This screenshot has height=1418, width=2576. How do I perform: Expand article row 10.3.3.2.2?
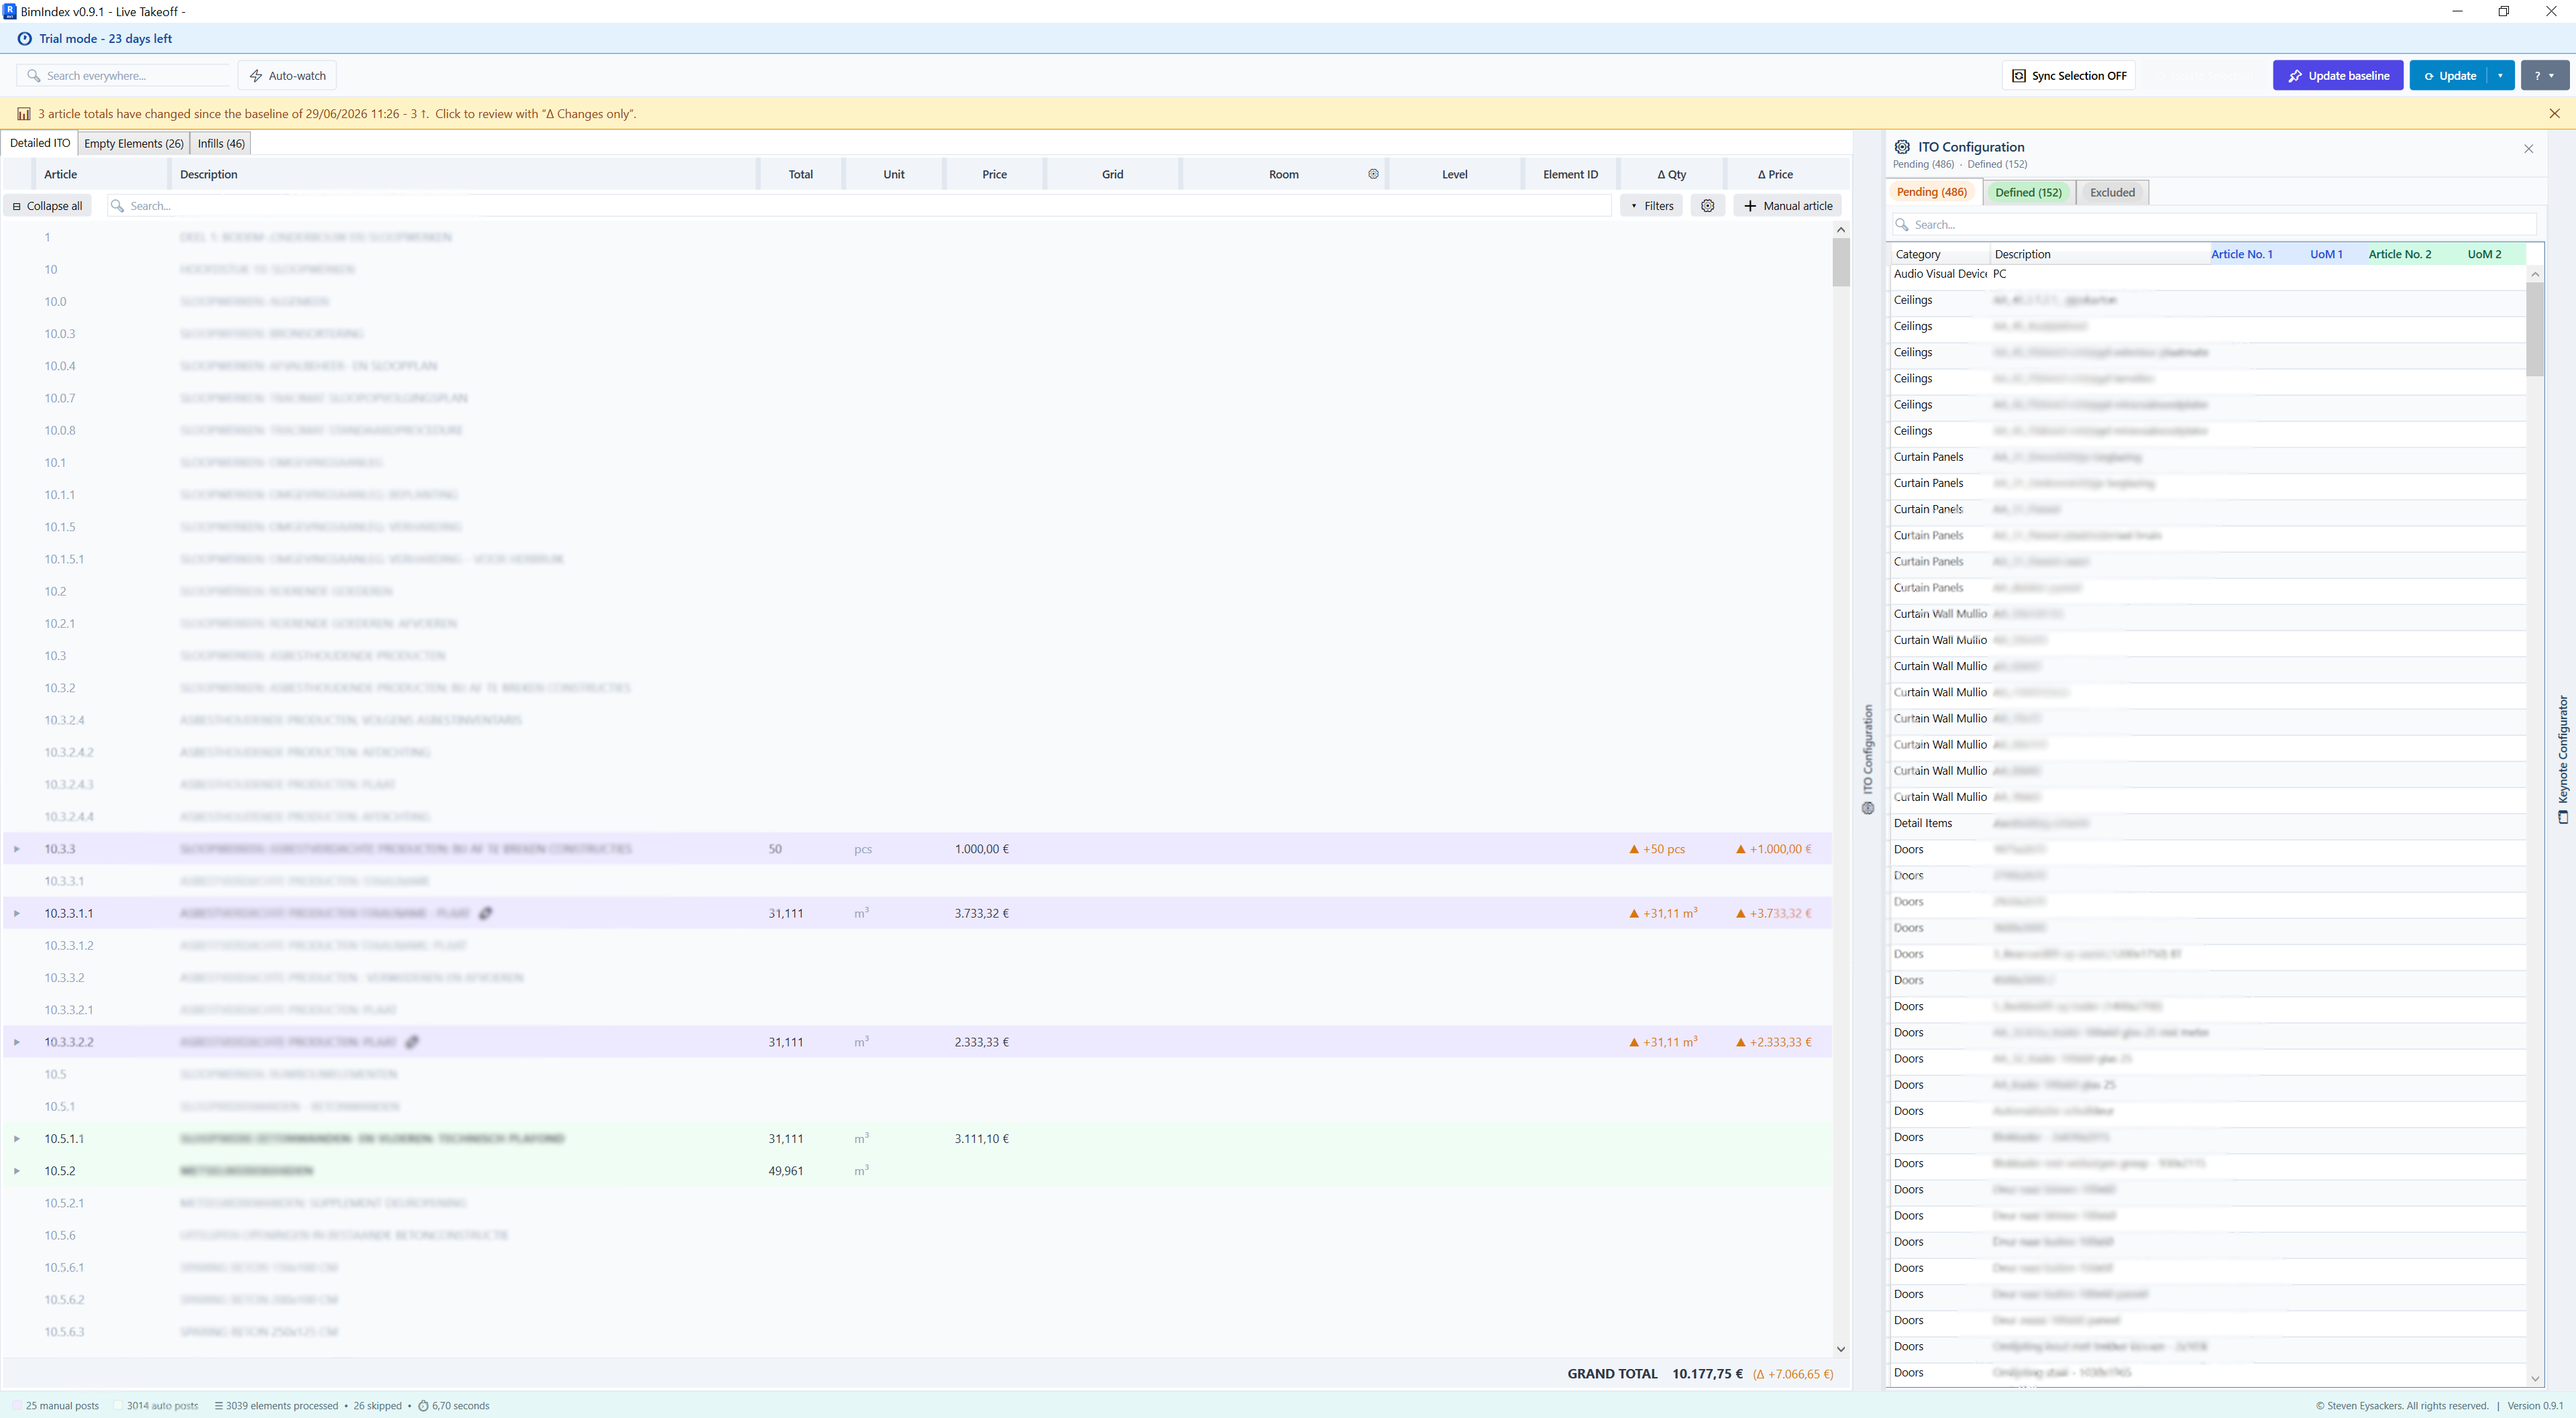(16, 1042)
